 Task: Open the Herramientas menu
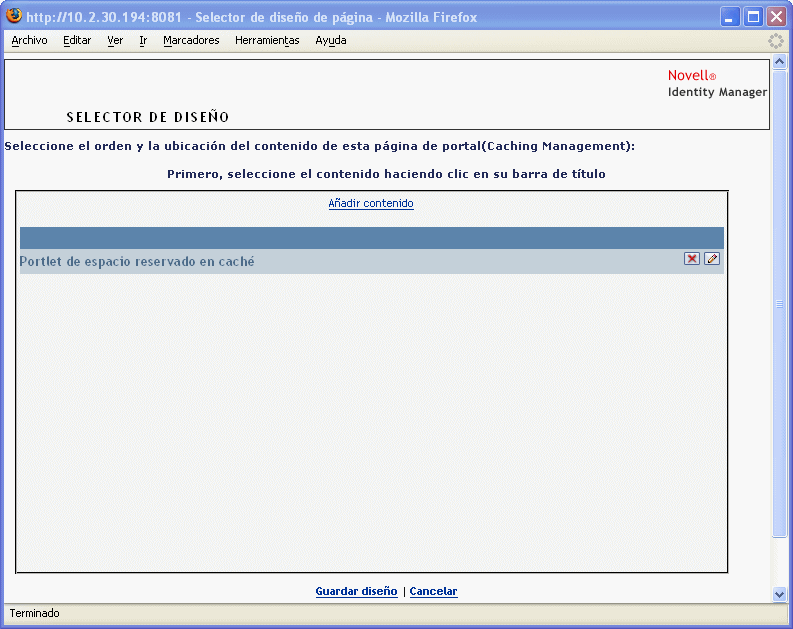(267, 40)
